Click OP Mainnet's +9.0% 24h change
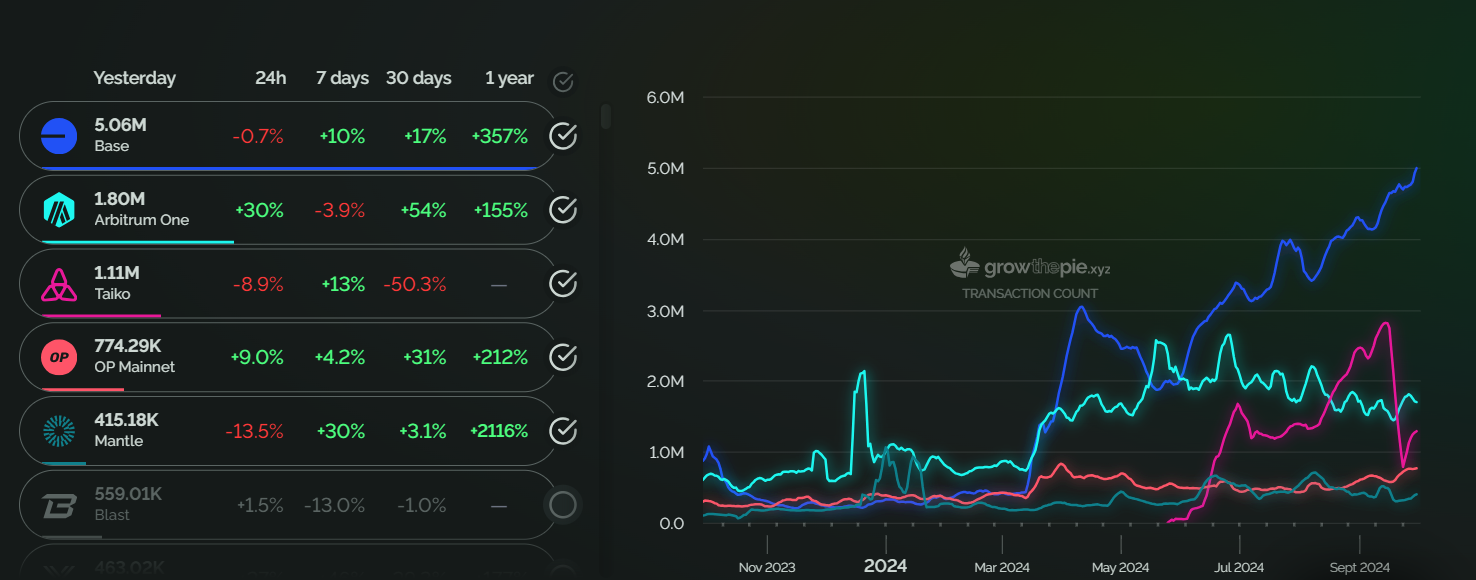The width and height of the screenshot is (1476, 580). click(x=257, y=357)
